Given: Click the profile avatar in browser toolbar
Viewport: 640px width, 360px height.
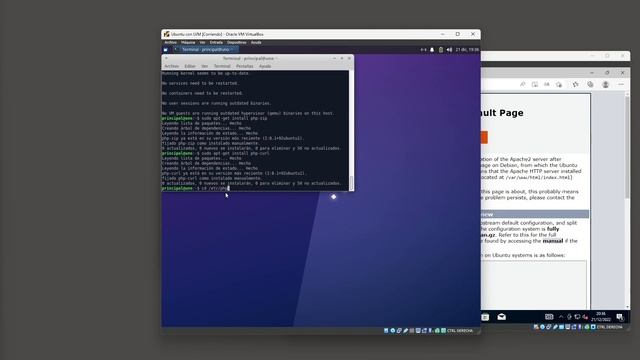Looking at the screenshot, I should (x=606, y=84).
